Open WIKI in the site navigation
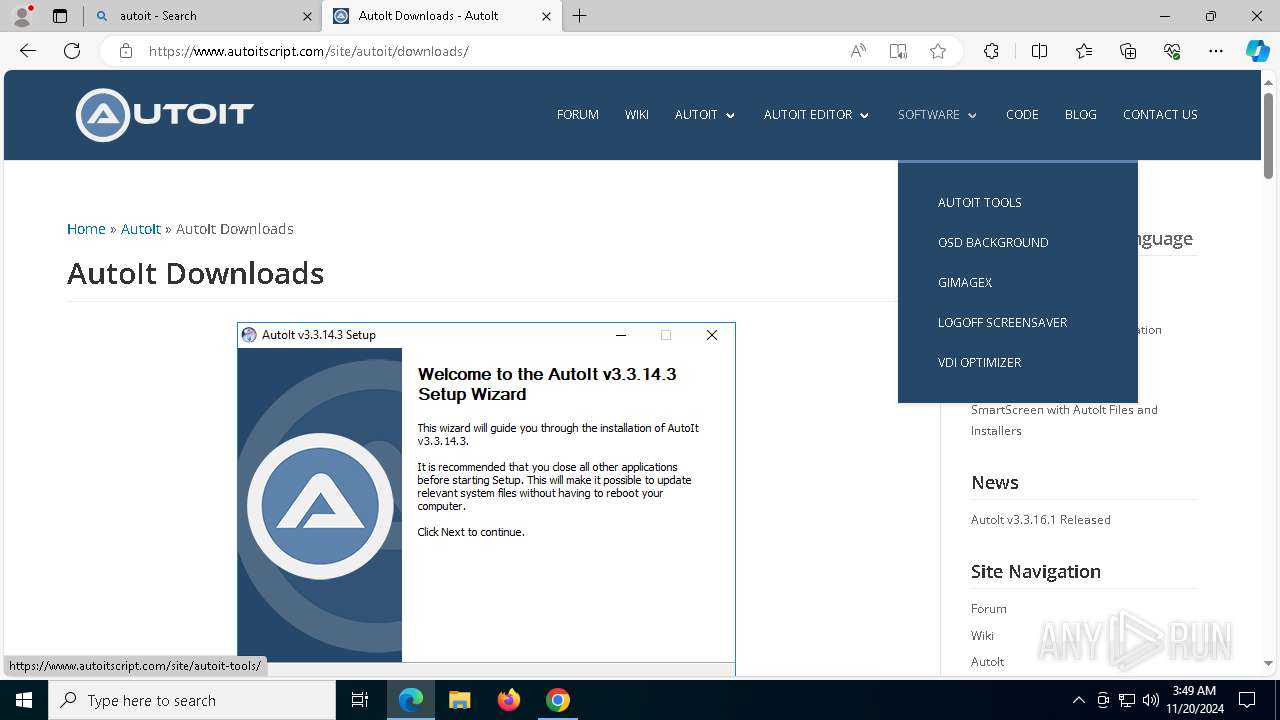The height and width of the screenshot is (720, 1280). click(x=637, y=115)
